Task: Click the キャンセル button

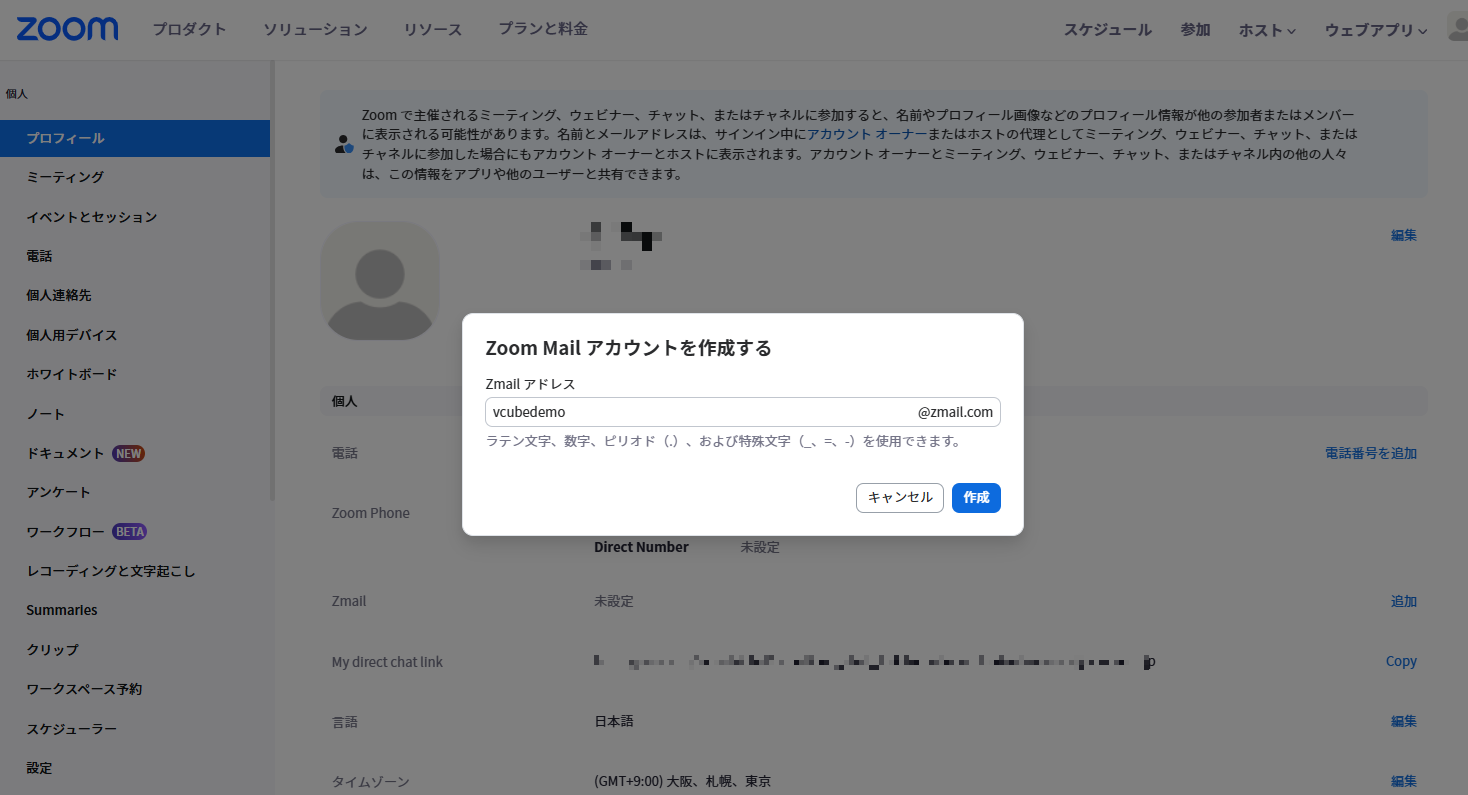Action: point(900,498)
